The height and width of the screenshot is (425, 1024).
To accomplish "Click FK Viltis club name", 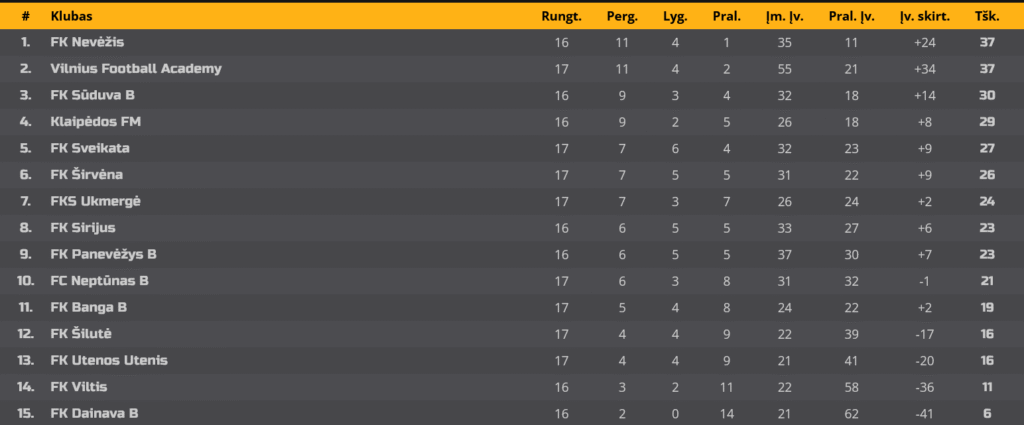I will (x=78, y=387).
